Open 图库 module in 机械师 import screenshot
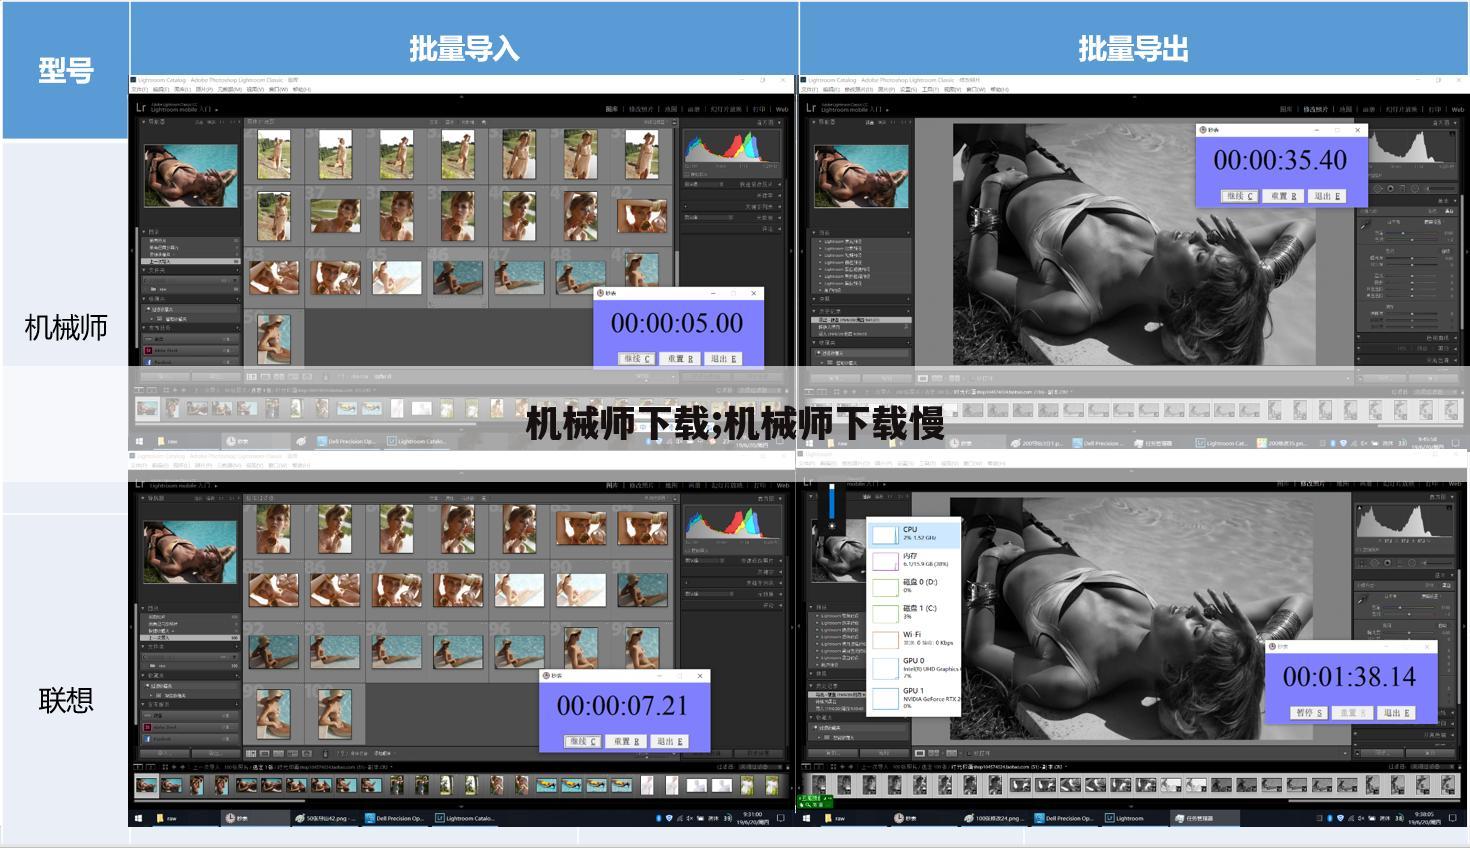Viewport: 1470px width, 848px height. [613, 109]
